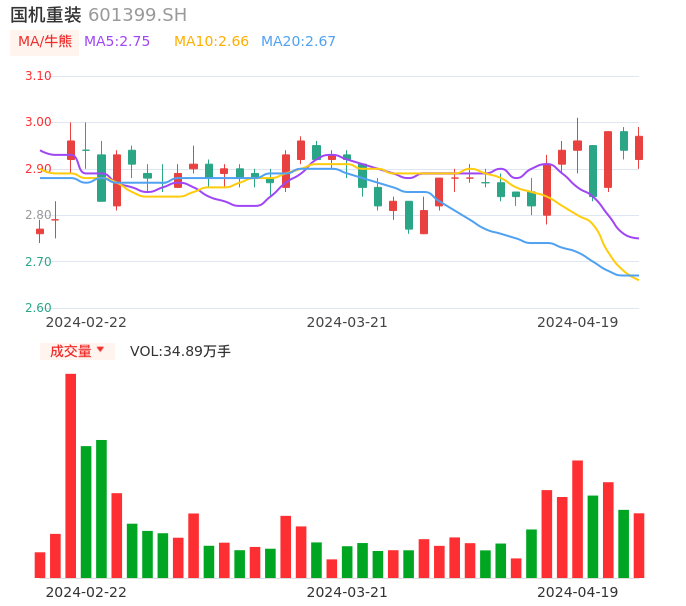Click the 3.00 price axis label
The height and width of the screenshot is (606, 686).
pos(38,122)
